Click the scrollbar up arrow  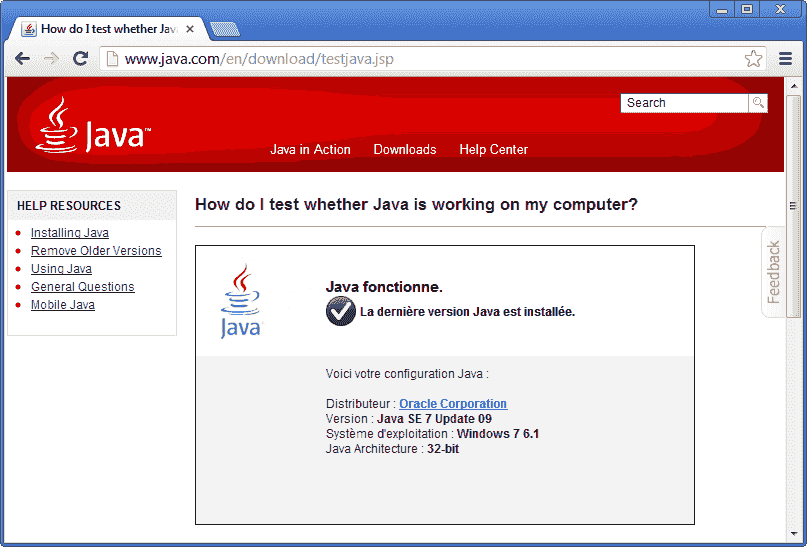(x=794, y=86)
